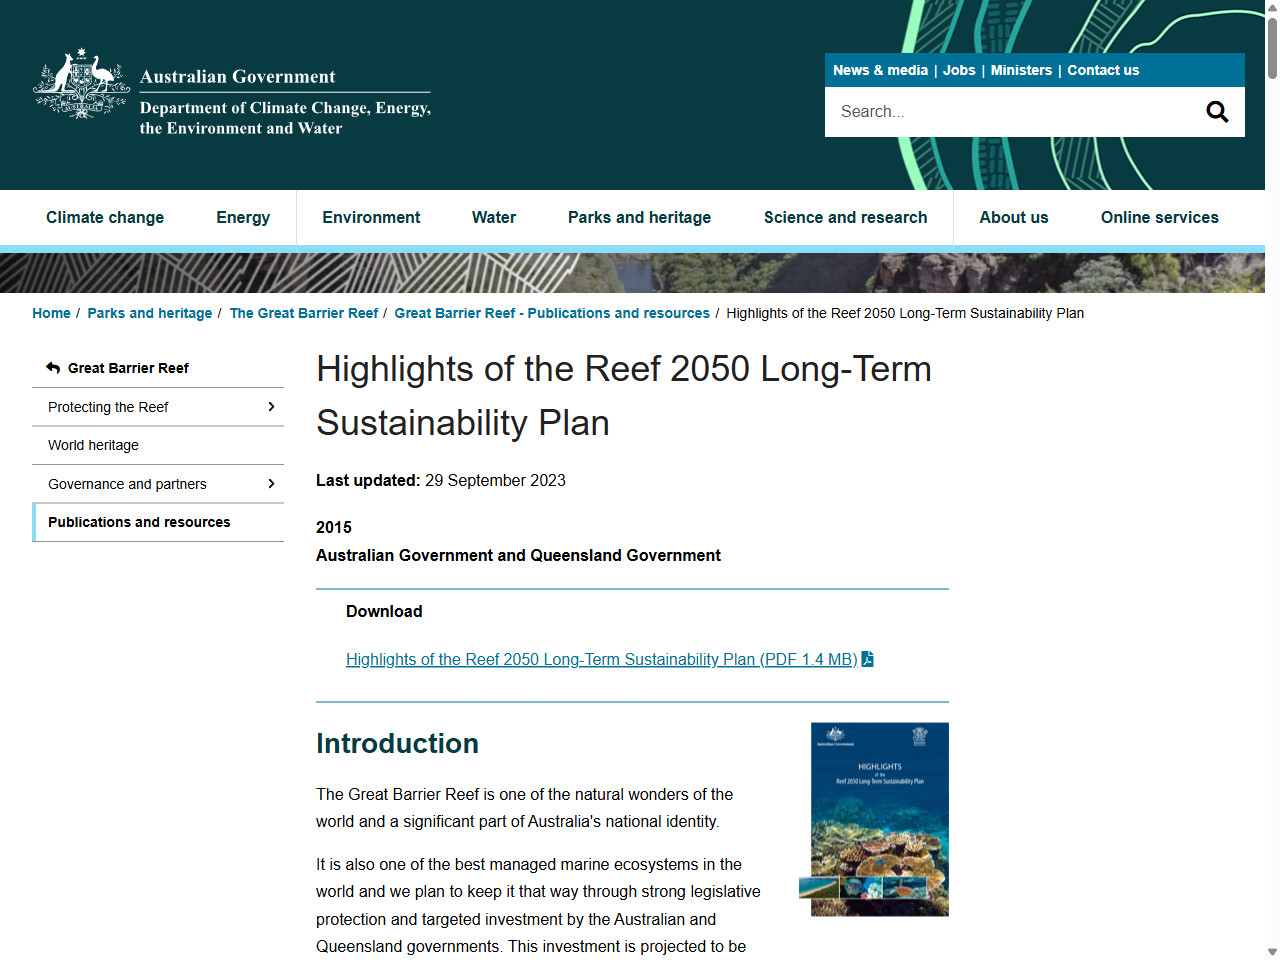
Task: Expand the Protecting the Reef submenu
Action: (270, 407)
